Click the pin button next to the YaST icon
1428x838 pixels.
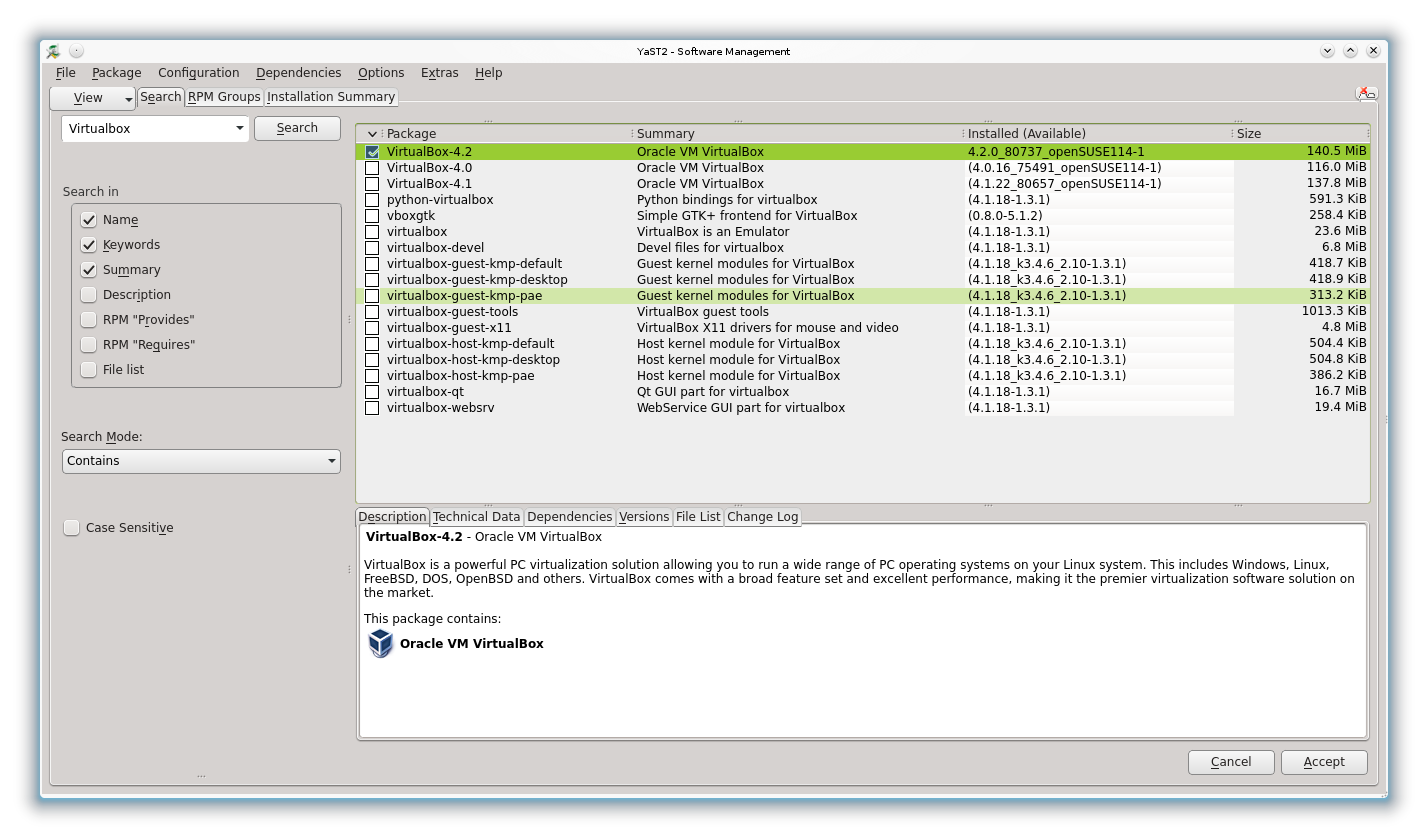76,51
